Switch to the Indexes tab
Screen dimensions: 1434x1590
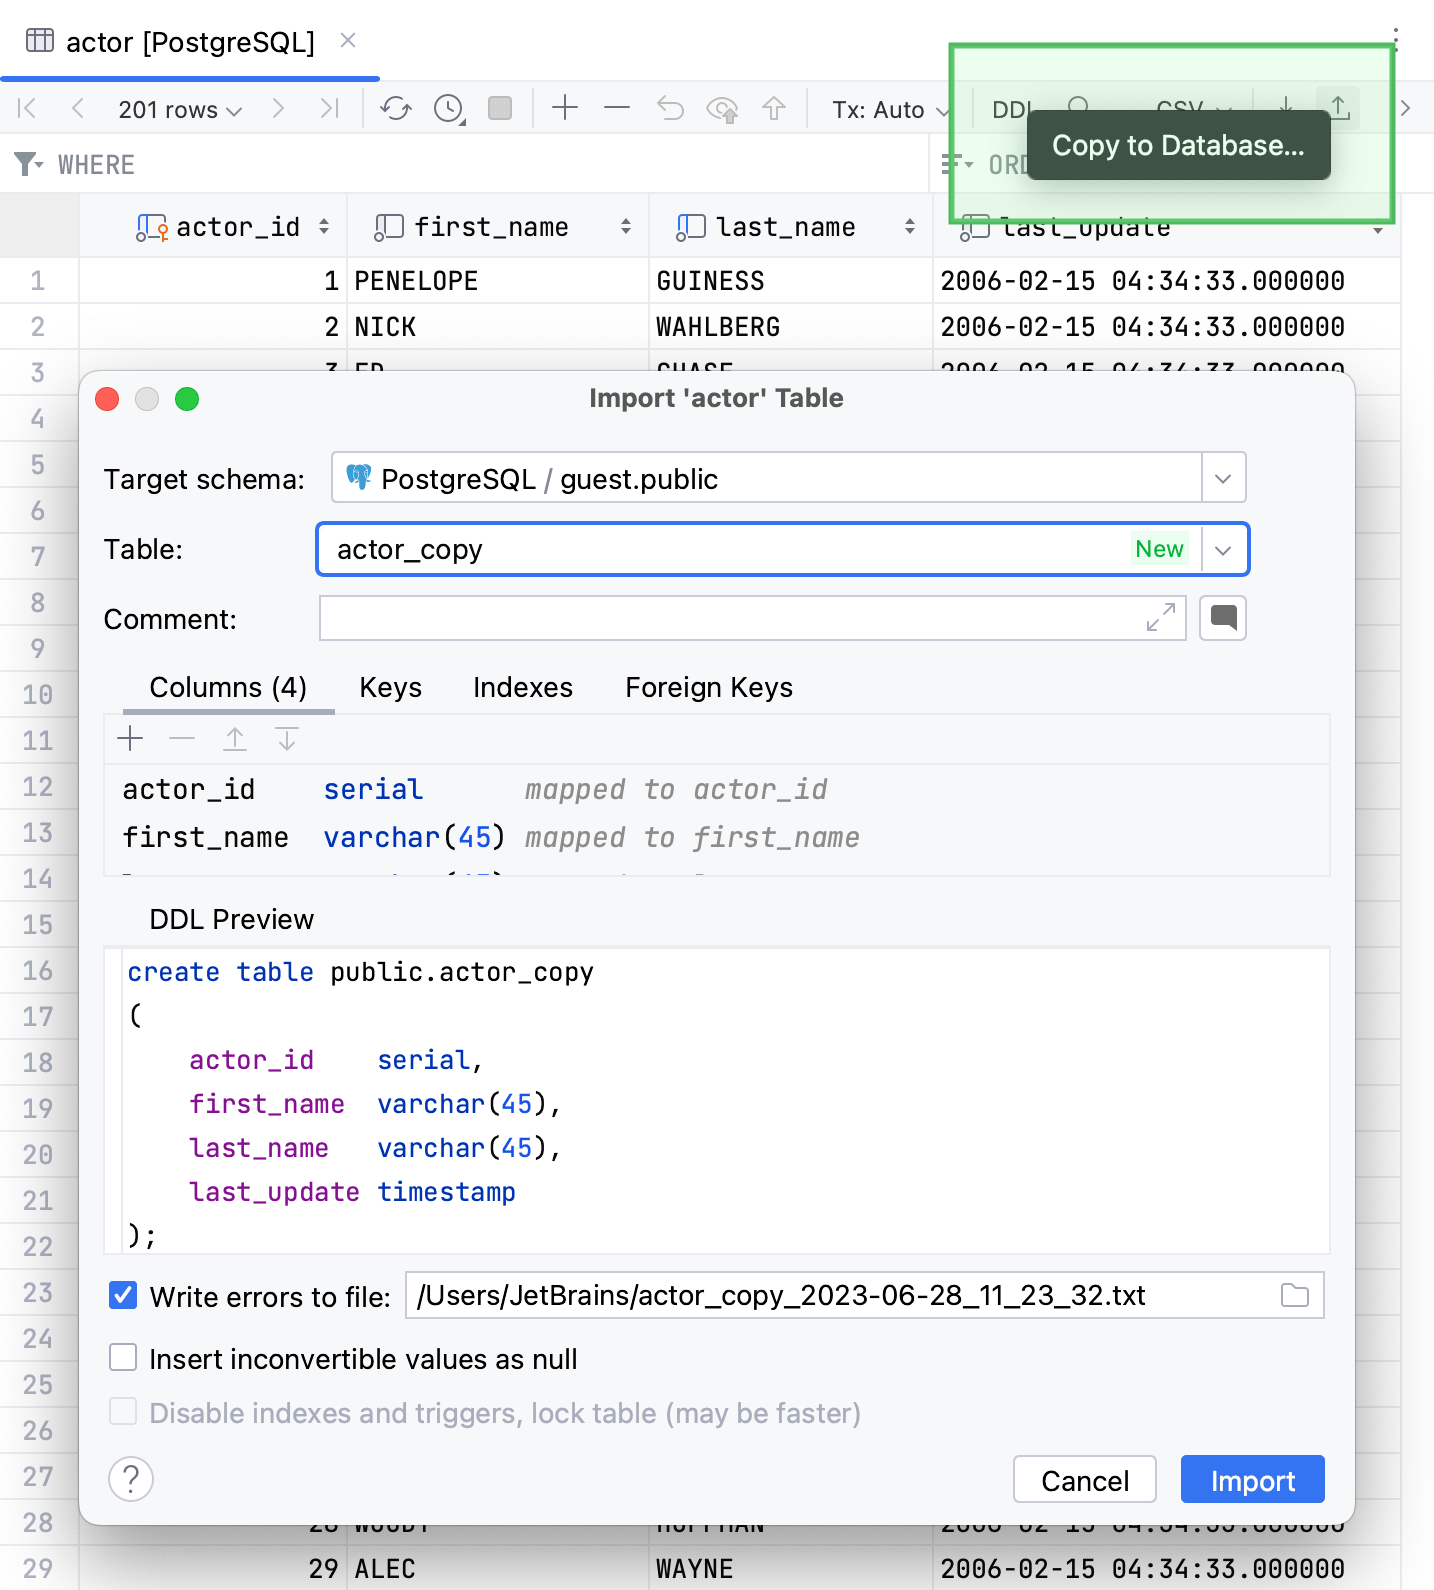point(523,687)
